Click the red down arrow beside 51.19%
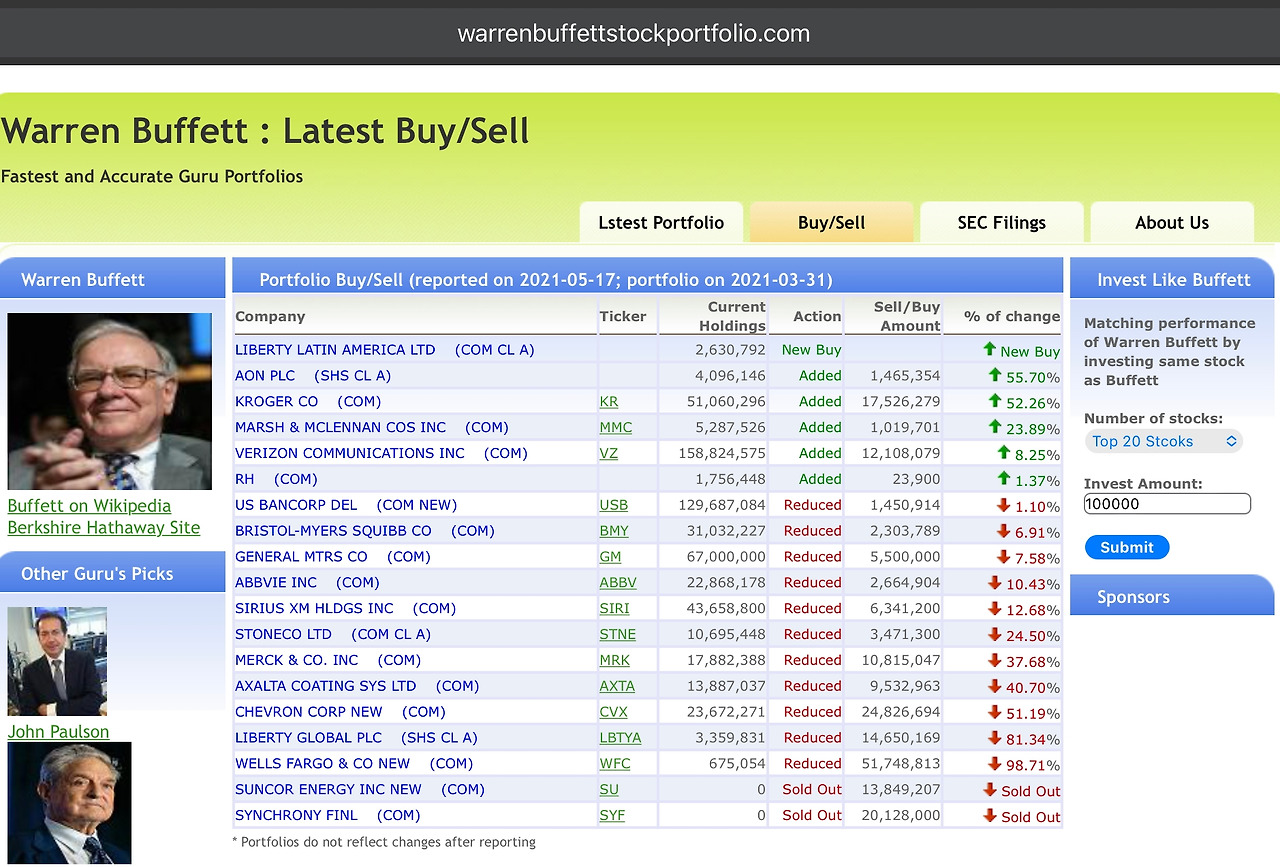The height and width of the screenshot is (867, 1280). [994, 713]
